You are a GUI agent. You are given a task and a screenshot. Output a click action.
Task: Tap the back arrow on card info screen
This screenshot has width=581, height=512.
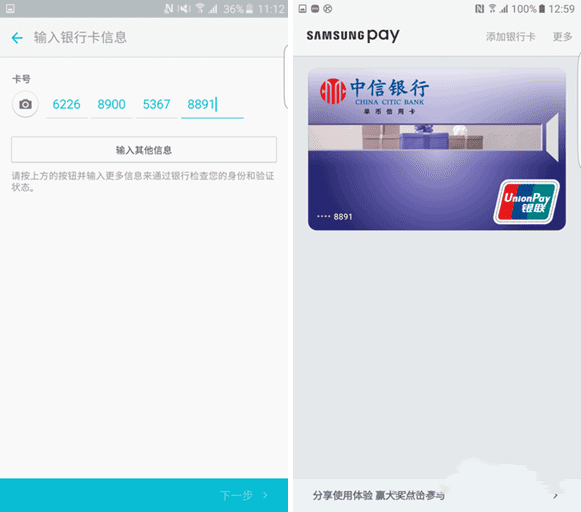click(17, 37)
